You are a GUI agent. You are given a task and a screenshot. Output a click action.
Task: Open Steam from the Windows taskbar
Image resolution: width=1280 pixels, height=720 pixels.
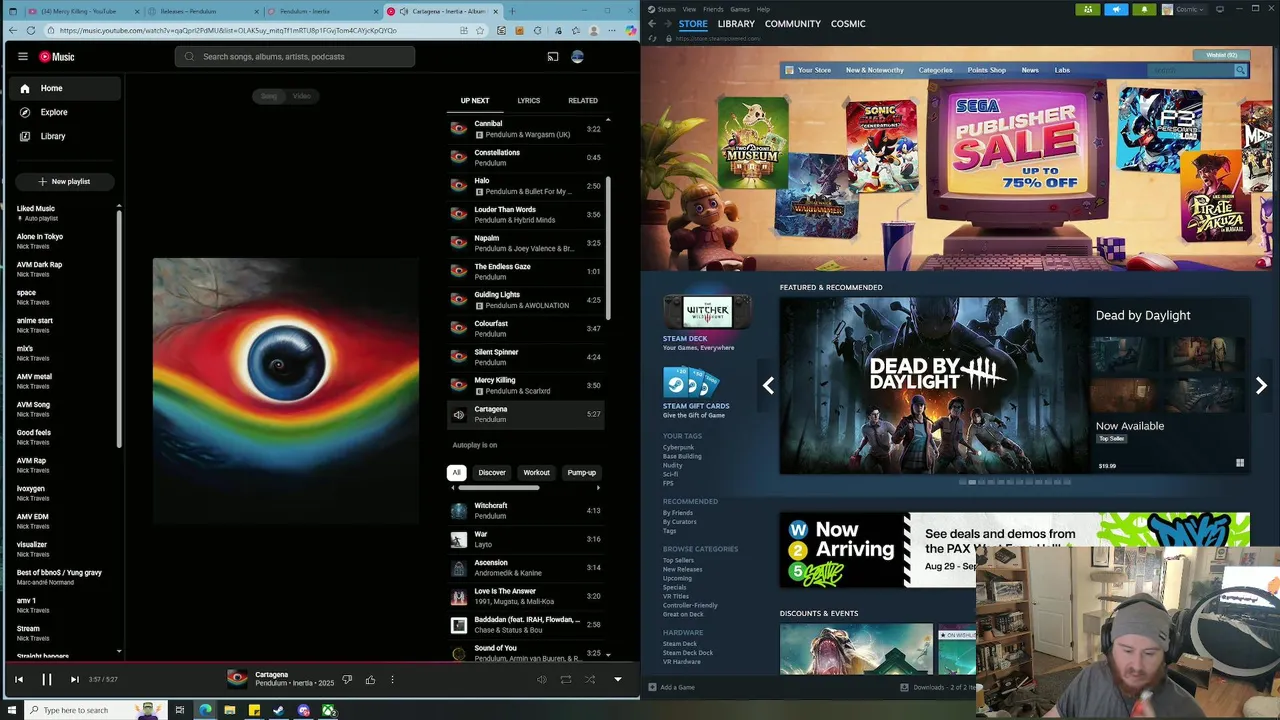279,710
